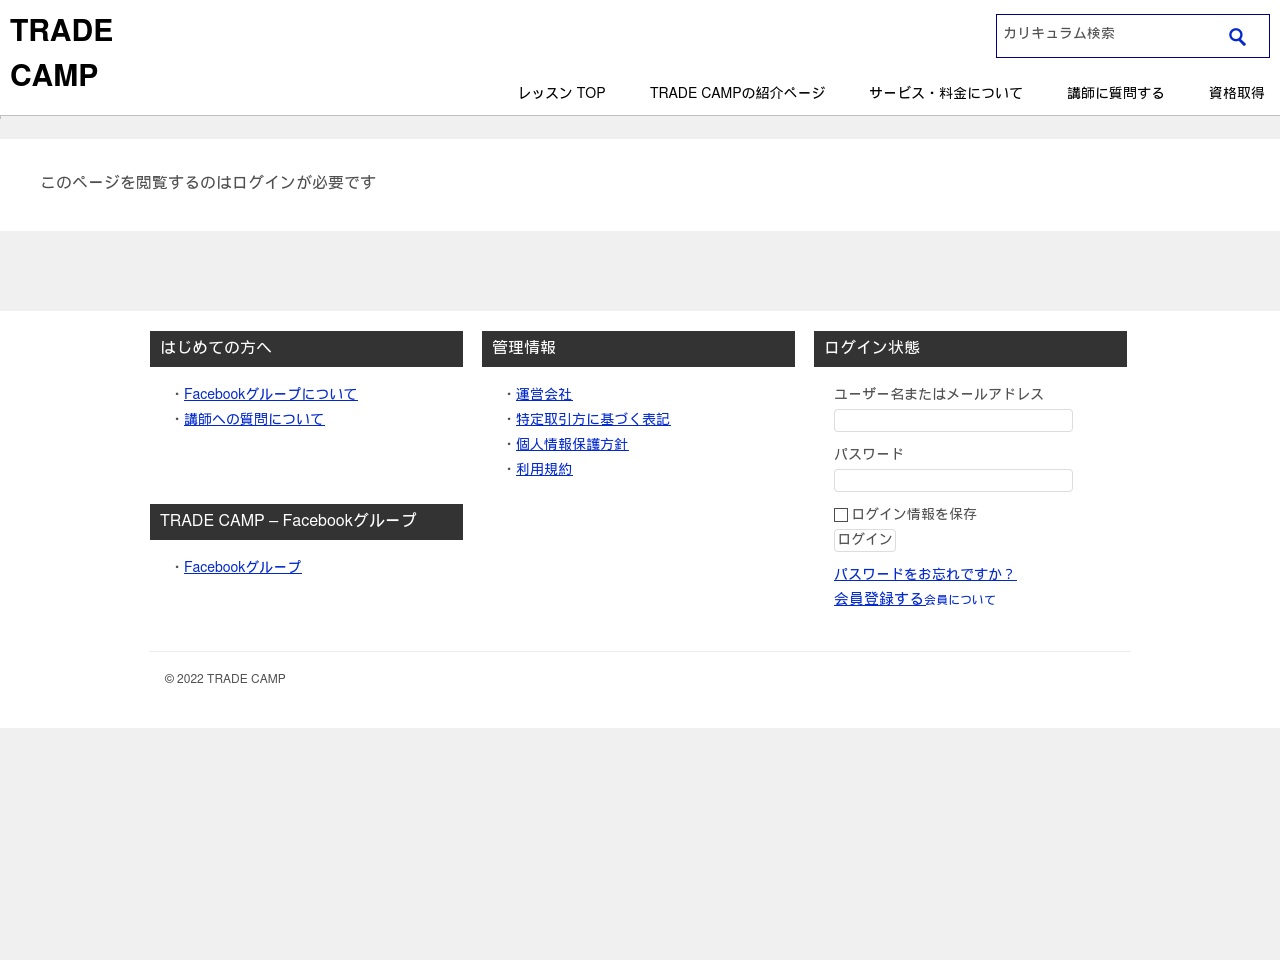This screenshot has width=1280, height=960.
Task: Open 利用規約 link
Action: 544,469
